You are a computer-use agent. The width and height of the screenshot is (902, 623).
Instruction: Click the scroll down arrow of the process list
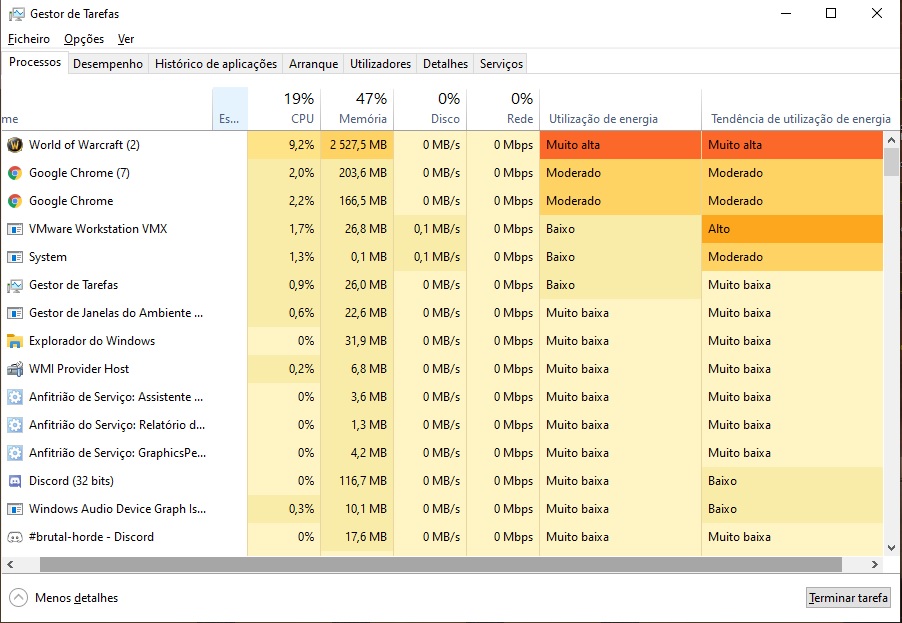point(891,548)
